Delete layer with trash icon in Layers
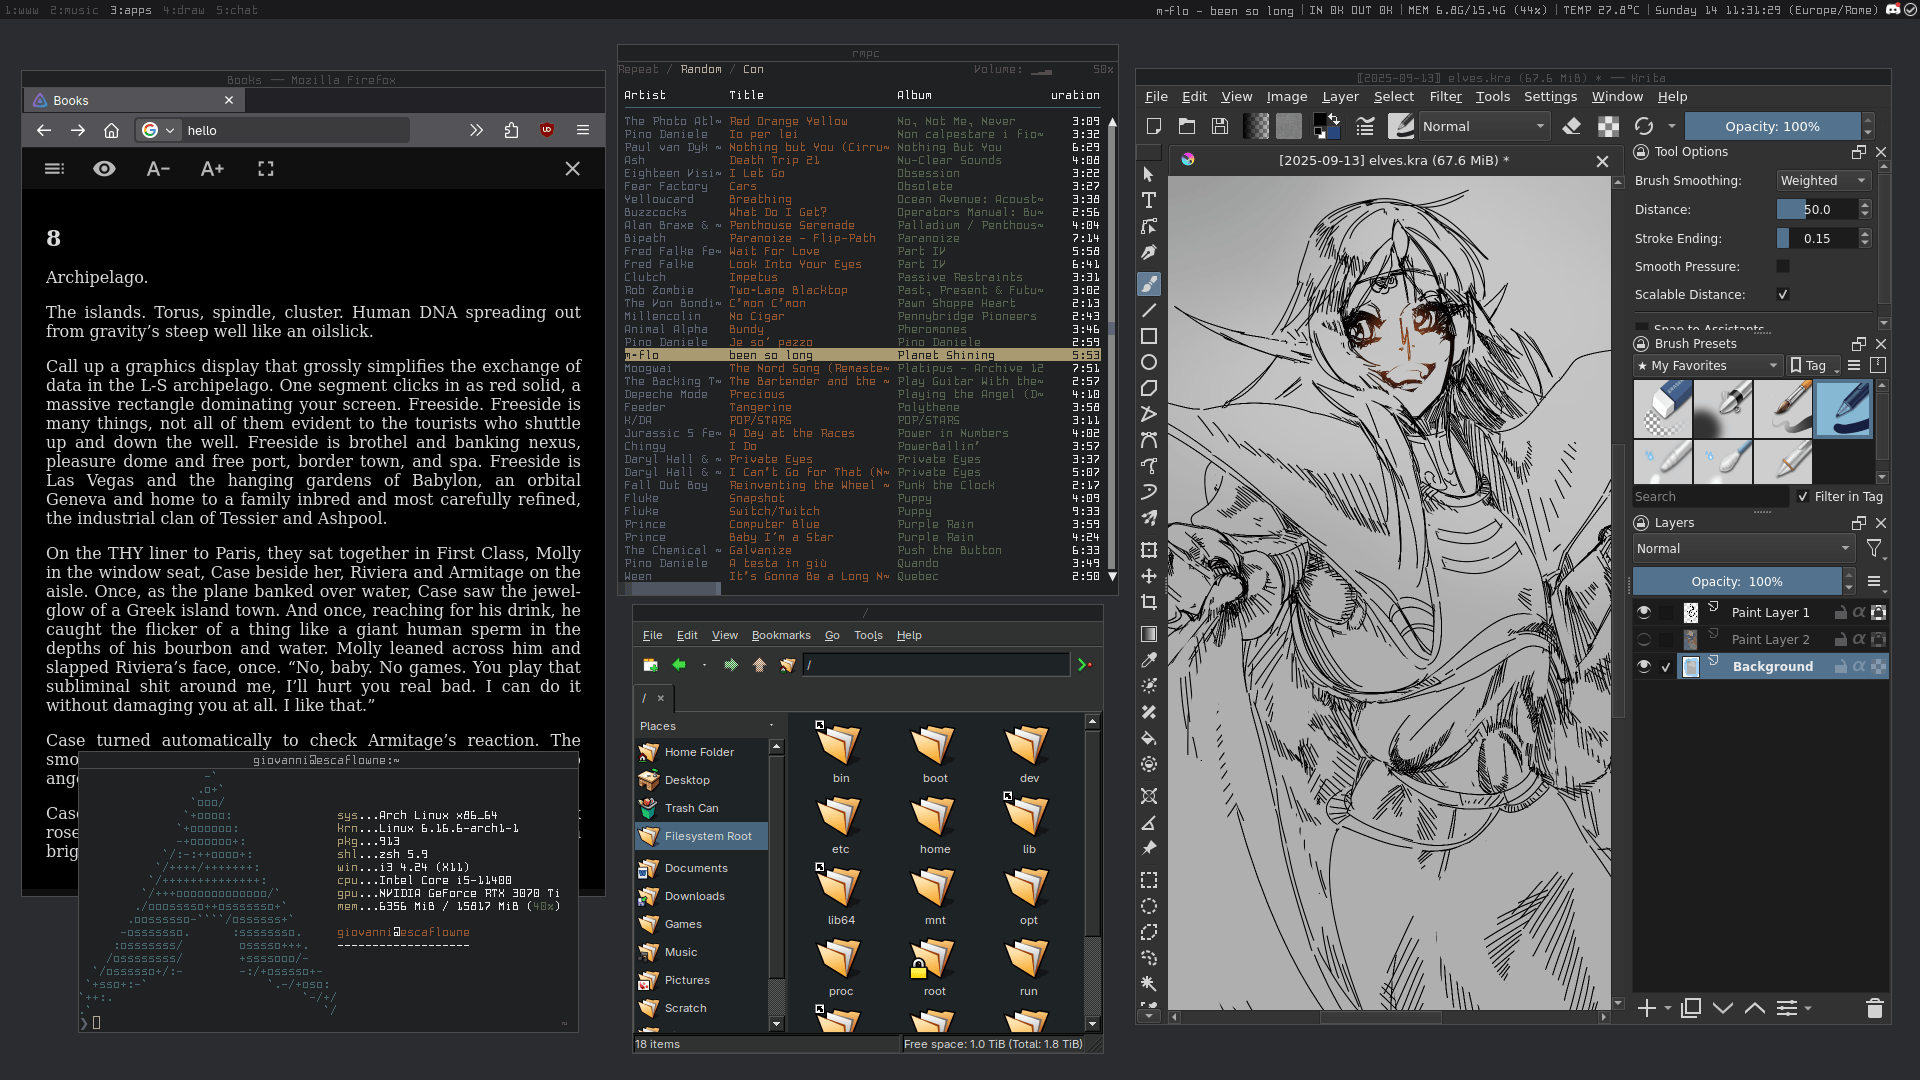 [x=1874, y=1008]
